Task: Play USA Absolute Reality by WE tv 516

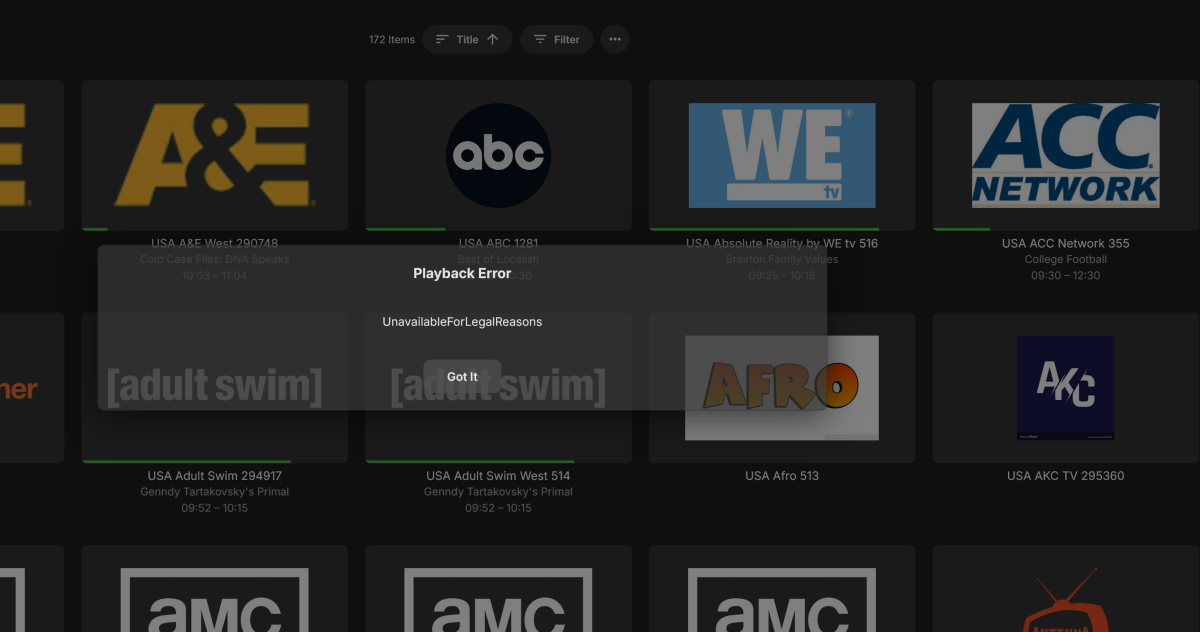Action: point(782,155)
